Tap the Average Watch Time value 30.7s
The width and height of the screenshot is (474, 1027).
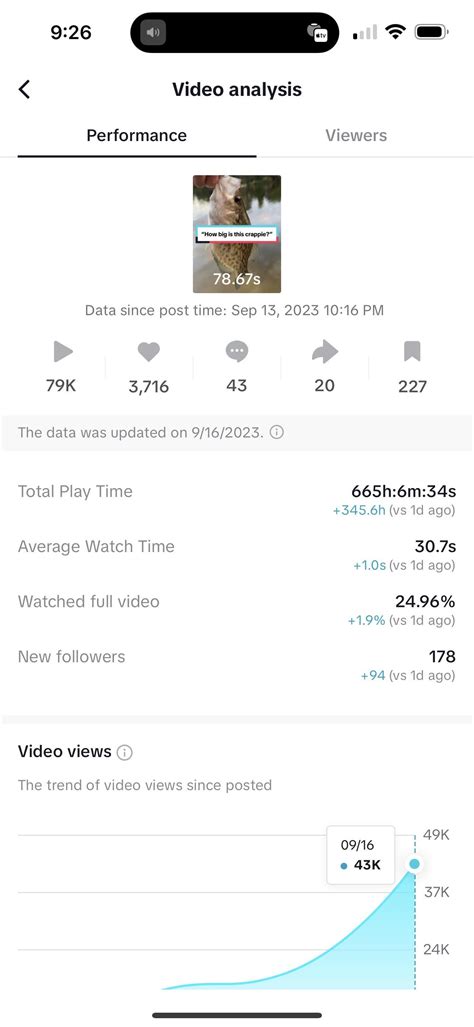[435, 546]
